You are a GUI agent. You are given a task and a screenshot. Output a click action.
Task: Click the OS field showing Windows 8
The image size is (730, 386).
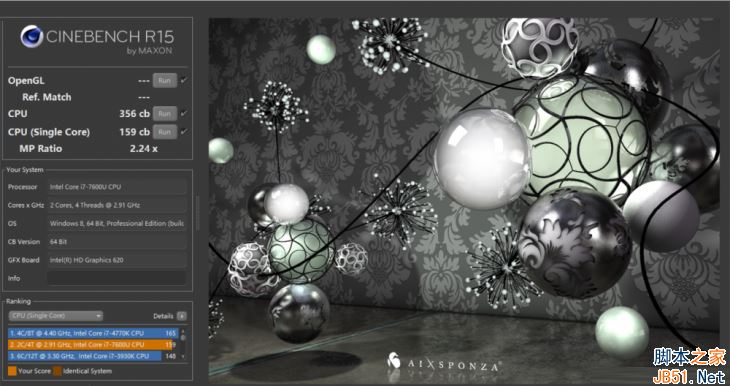coord(117,223)
